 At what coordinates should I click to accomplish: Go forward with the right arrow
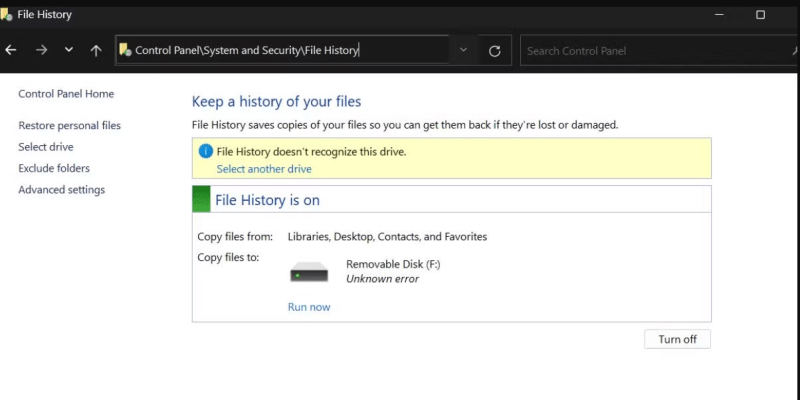click(x=41, y=50)
